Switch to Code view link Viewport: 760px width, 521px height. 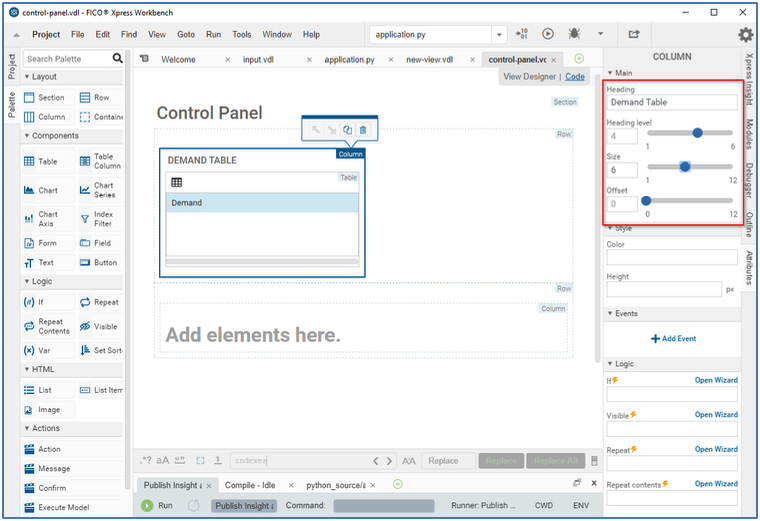pos(575,77)
